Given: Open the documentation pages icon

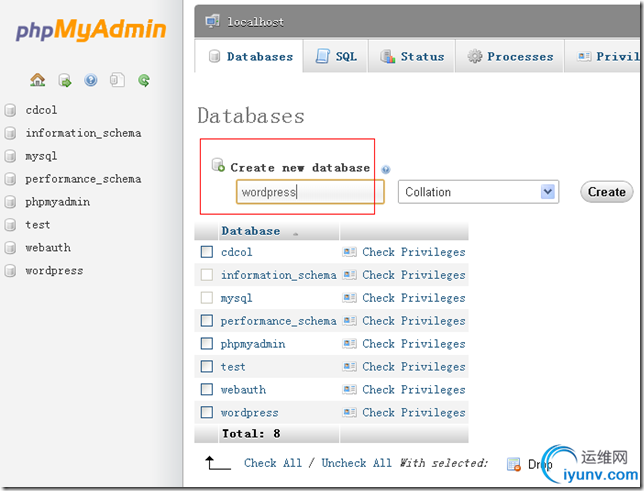Looking at the screenshot, I should coord(117,80).
